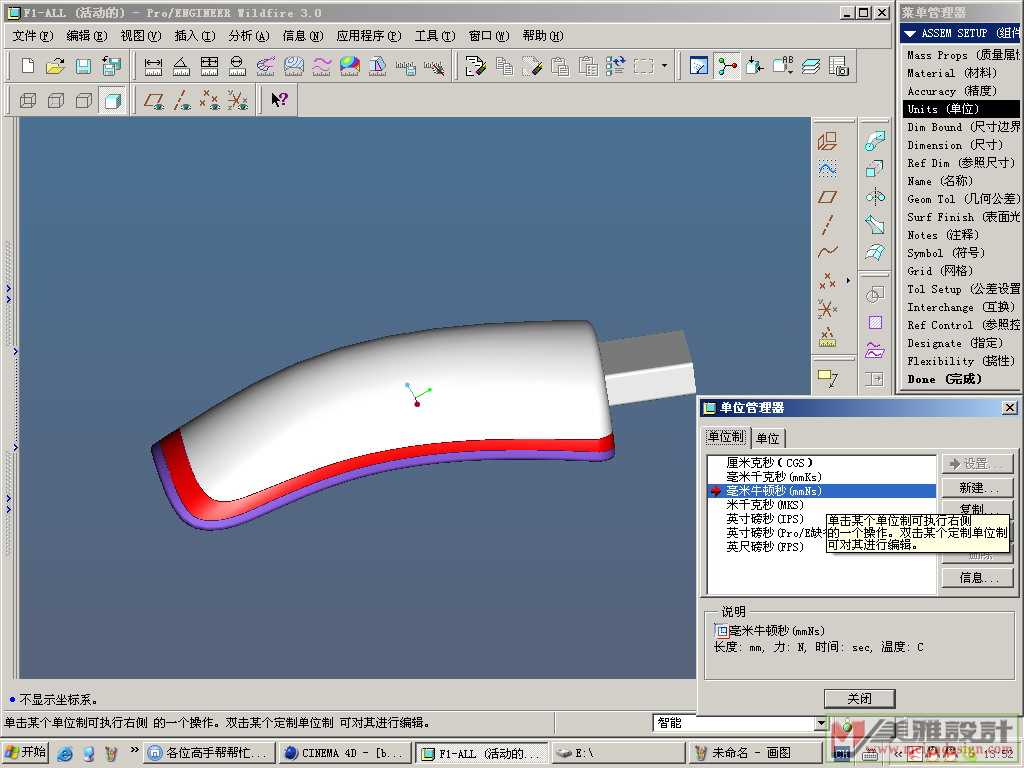The width and height of the screenshot is (1024, 768).
Task: Click the Annotation feature icon
Action: (827, 377)
